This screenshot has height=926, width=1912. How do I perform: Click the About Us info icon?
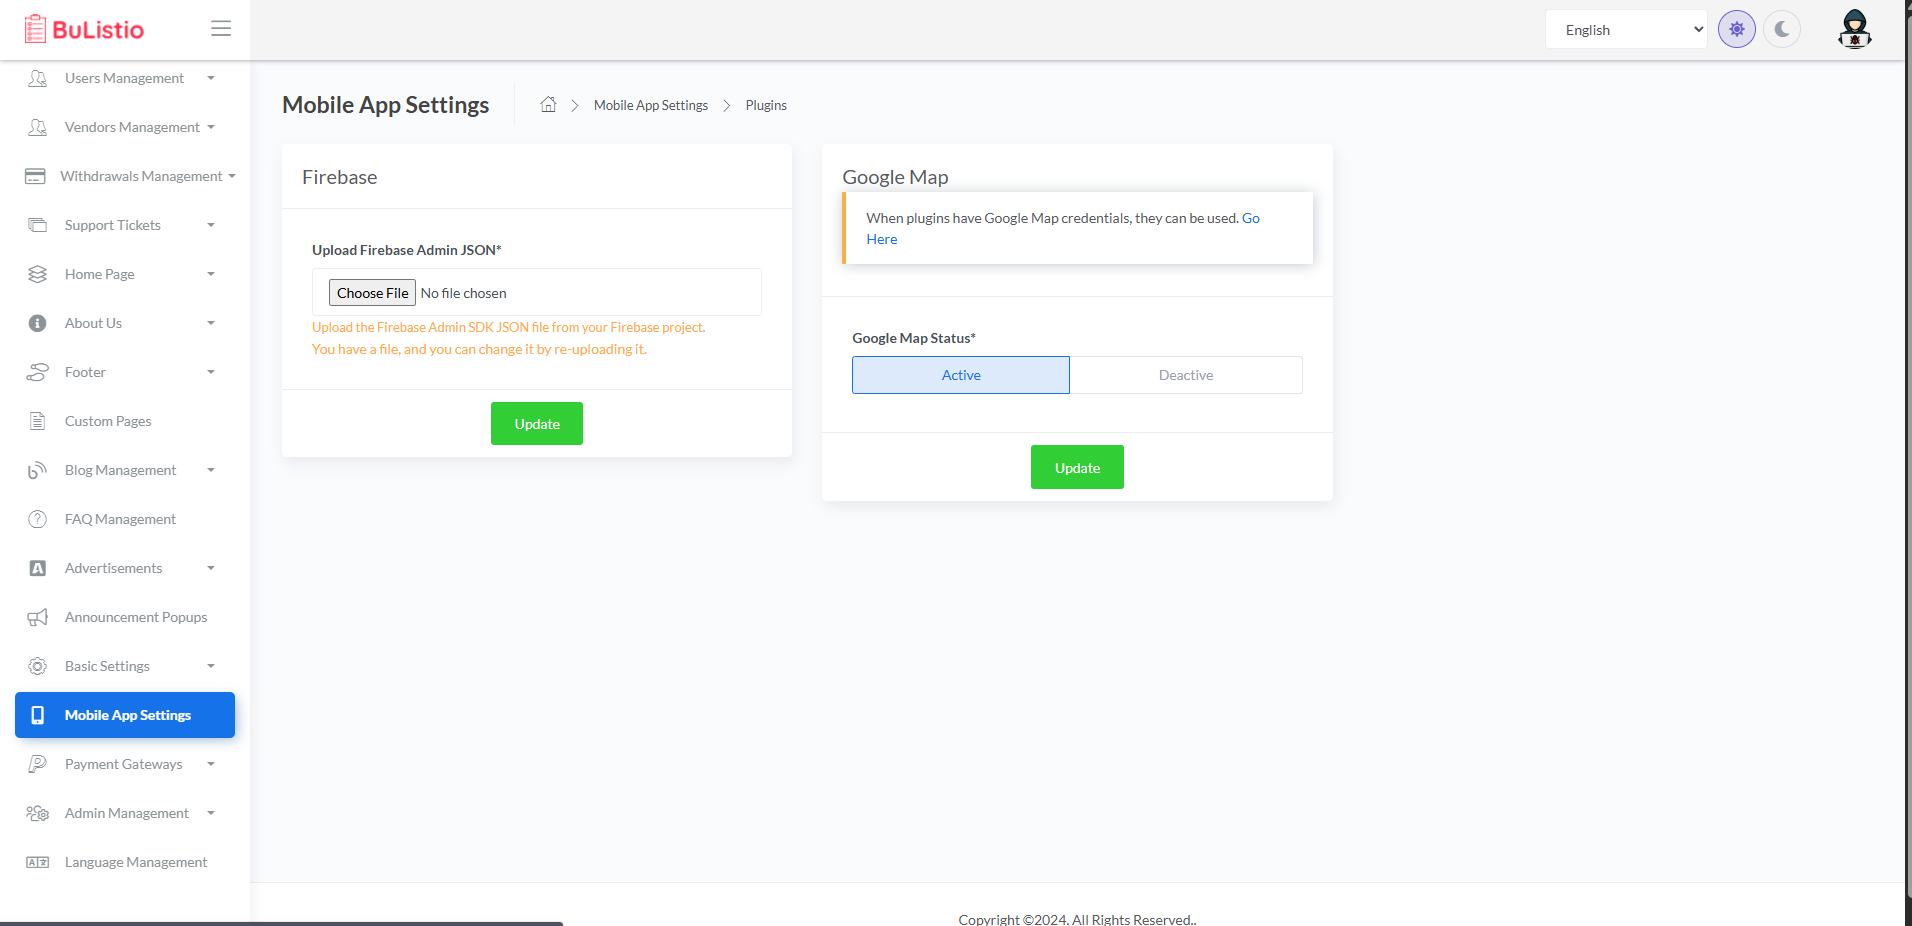click(x=37, y=323)
